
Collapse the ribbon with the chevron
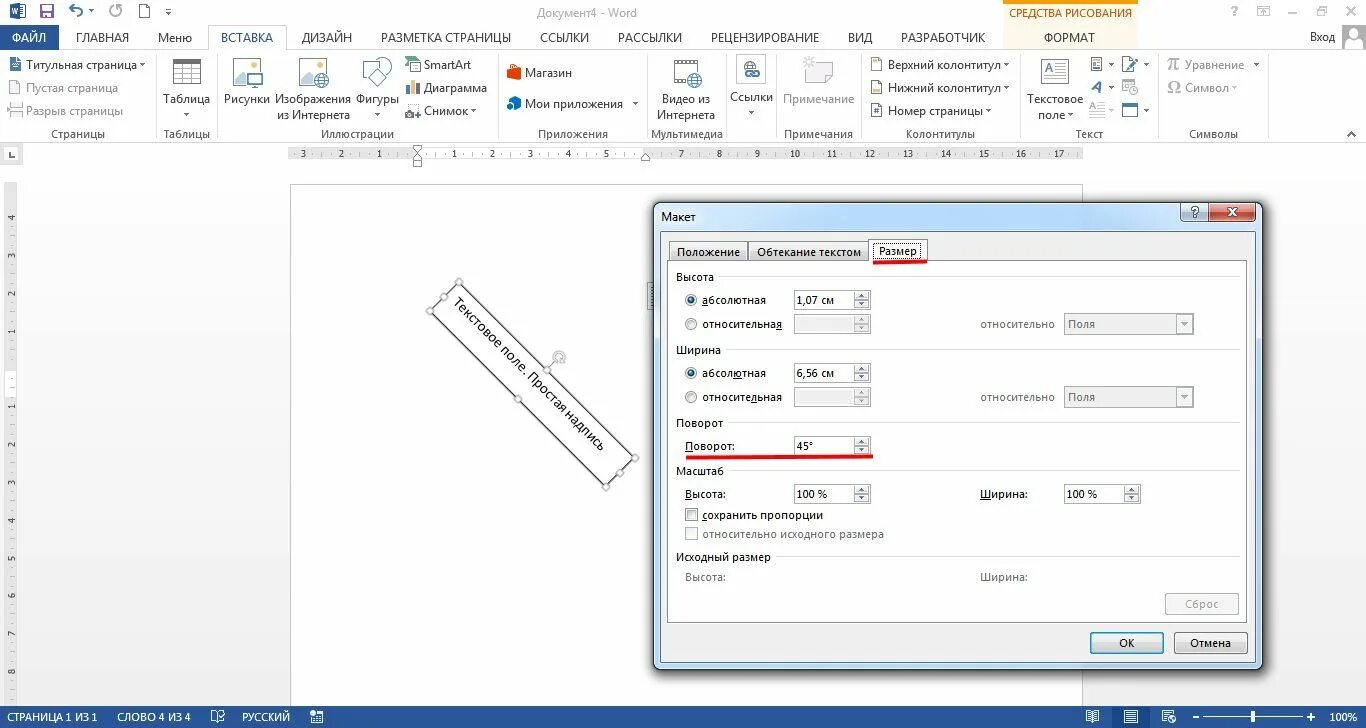(x=1352, y=134)
